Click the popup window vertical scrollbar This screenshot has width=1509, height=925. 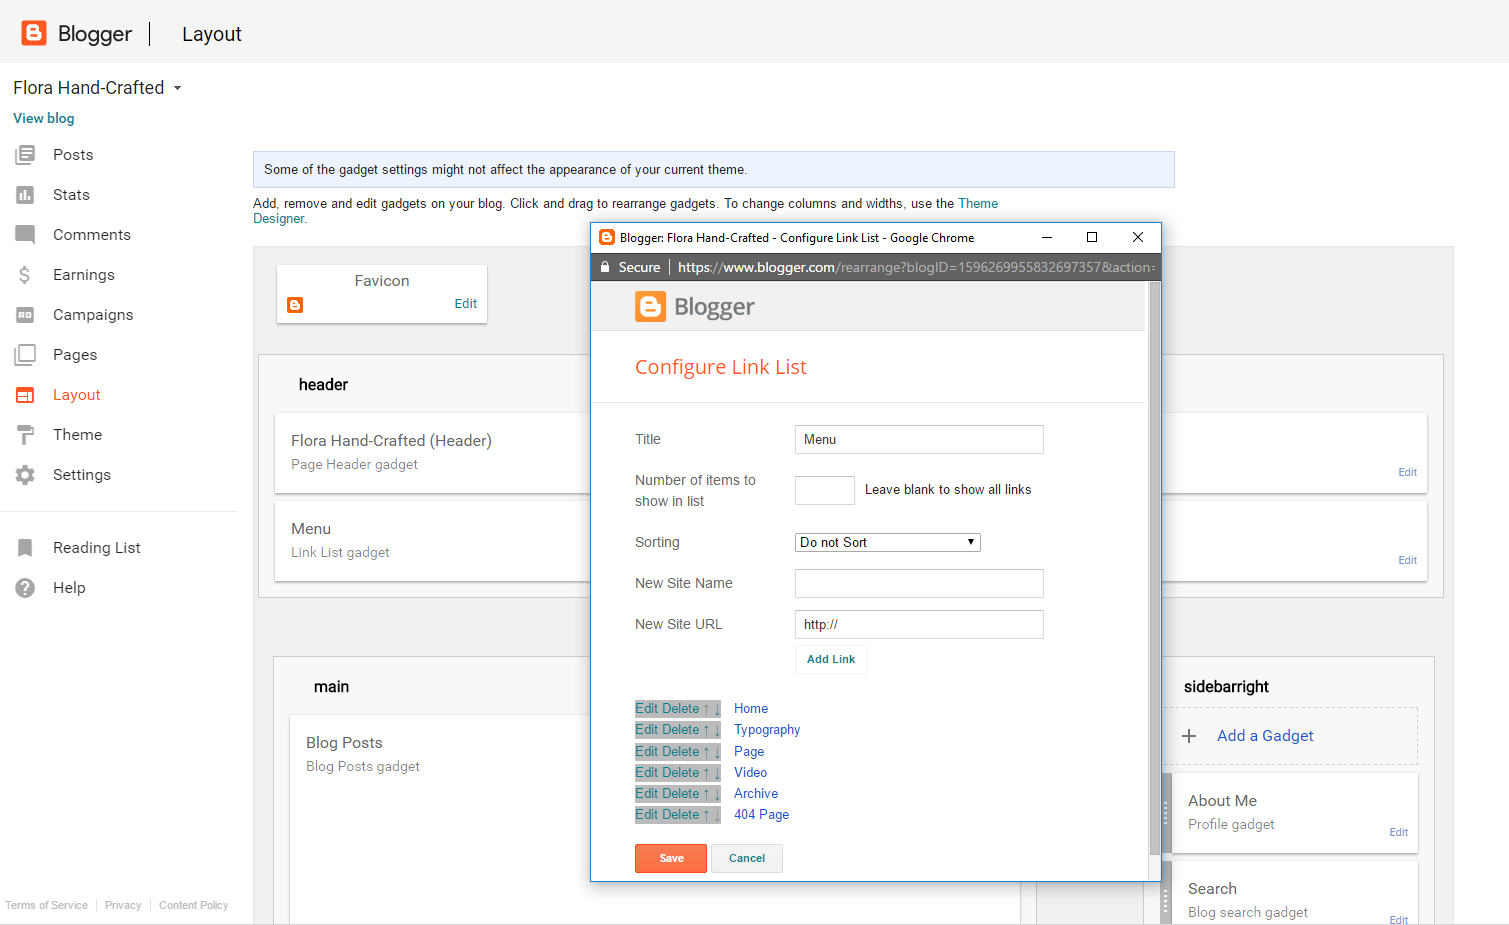coord(1155,568)
